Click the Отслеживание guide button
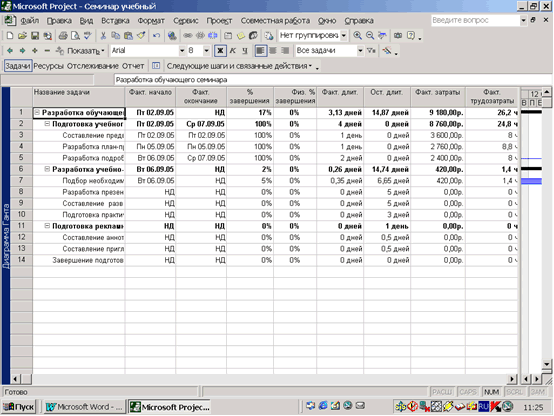554x416 pixels. pyautogui.click(x=93, y=66)
